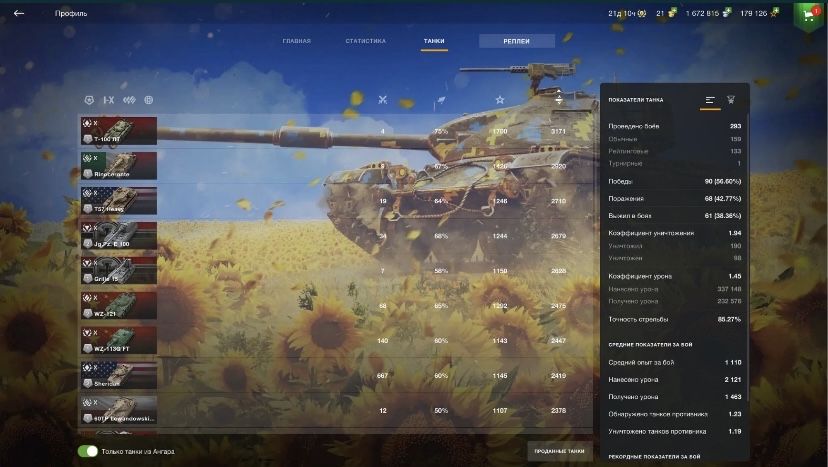Filter tanks by tier I-X
This screenshot has height=467, width=828.
point(109,100)
